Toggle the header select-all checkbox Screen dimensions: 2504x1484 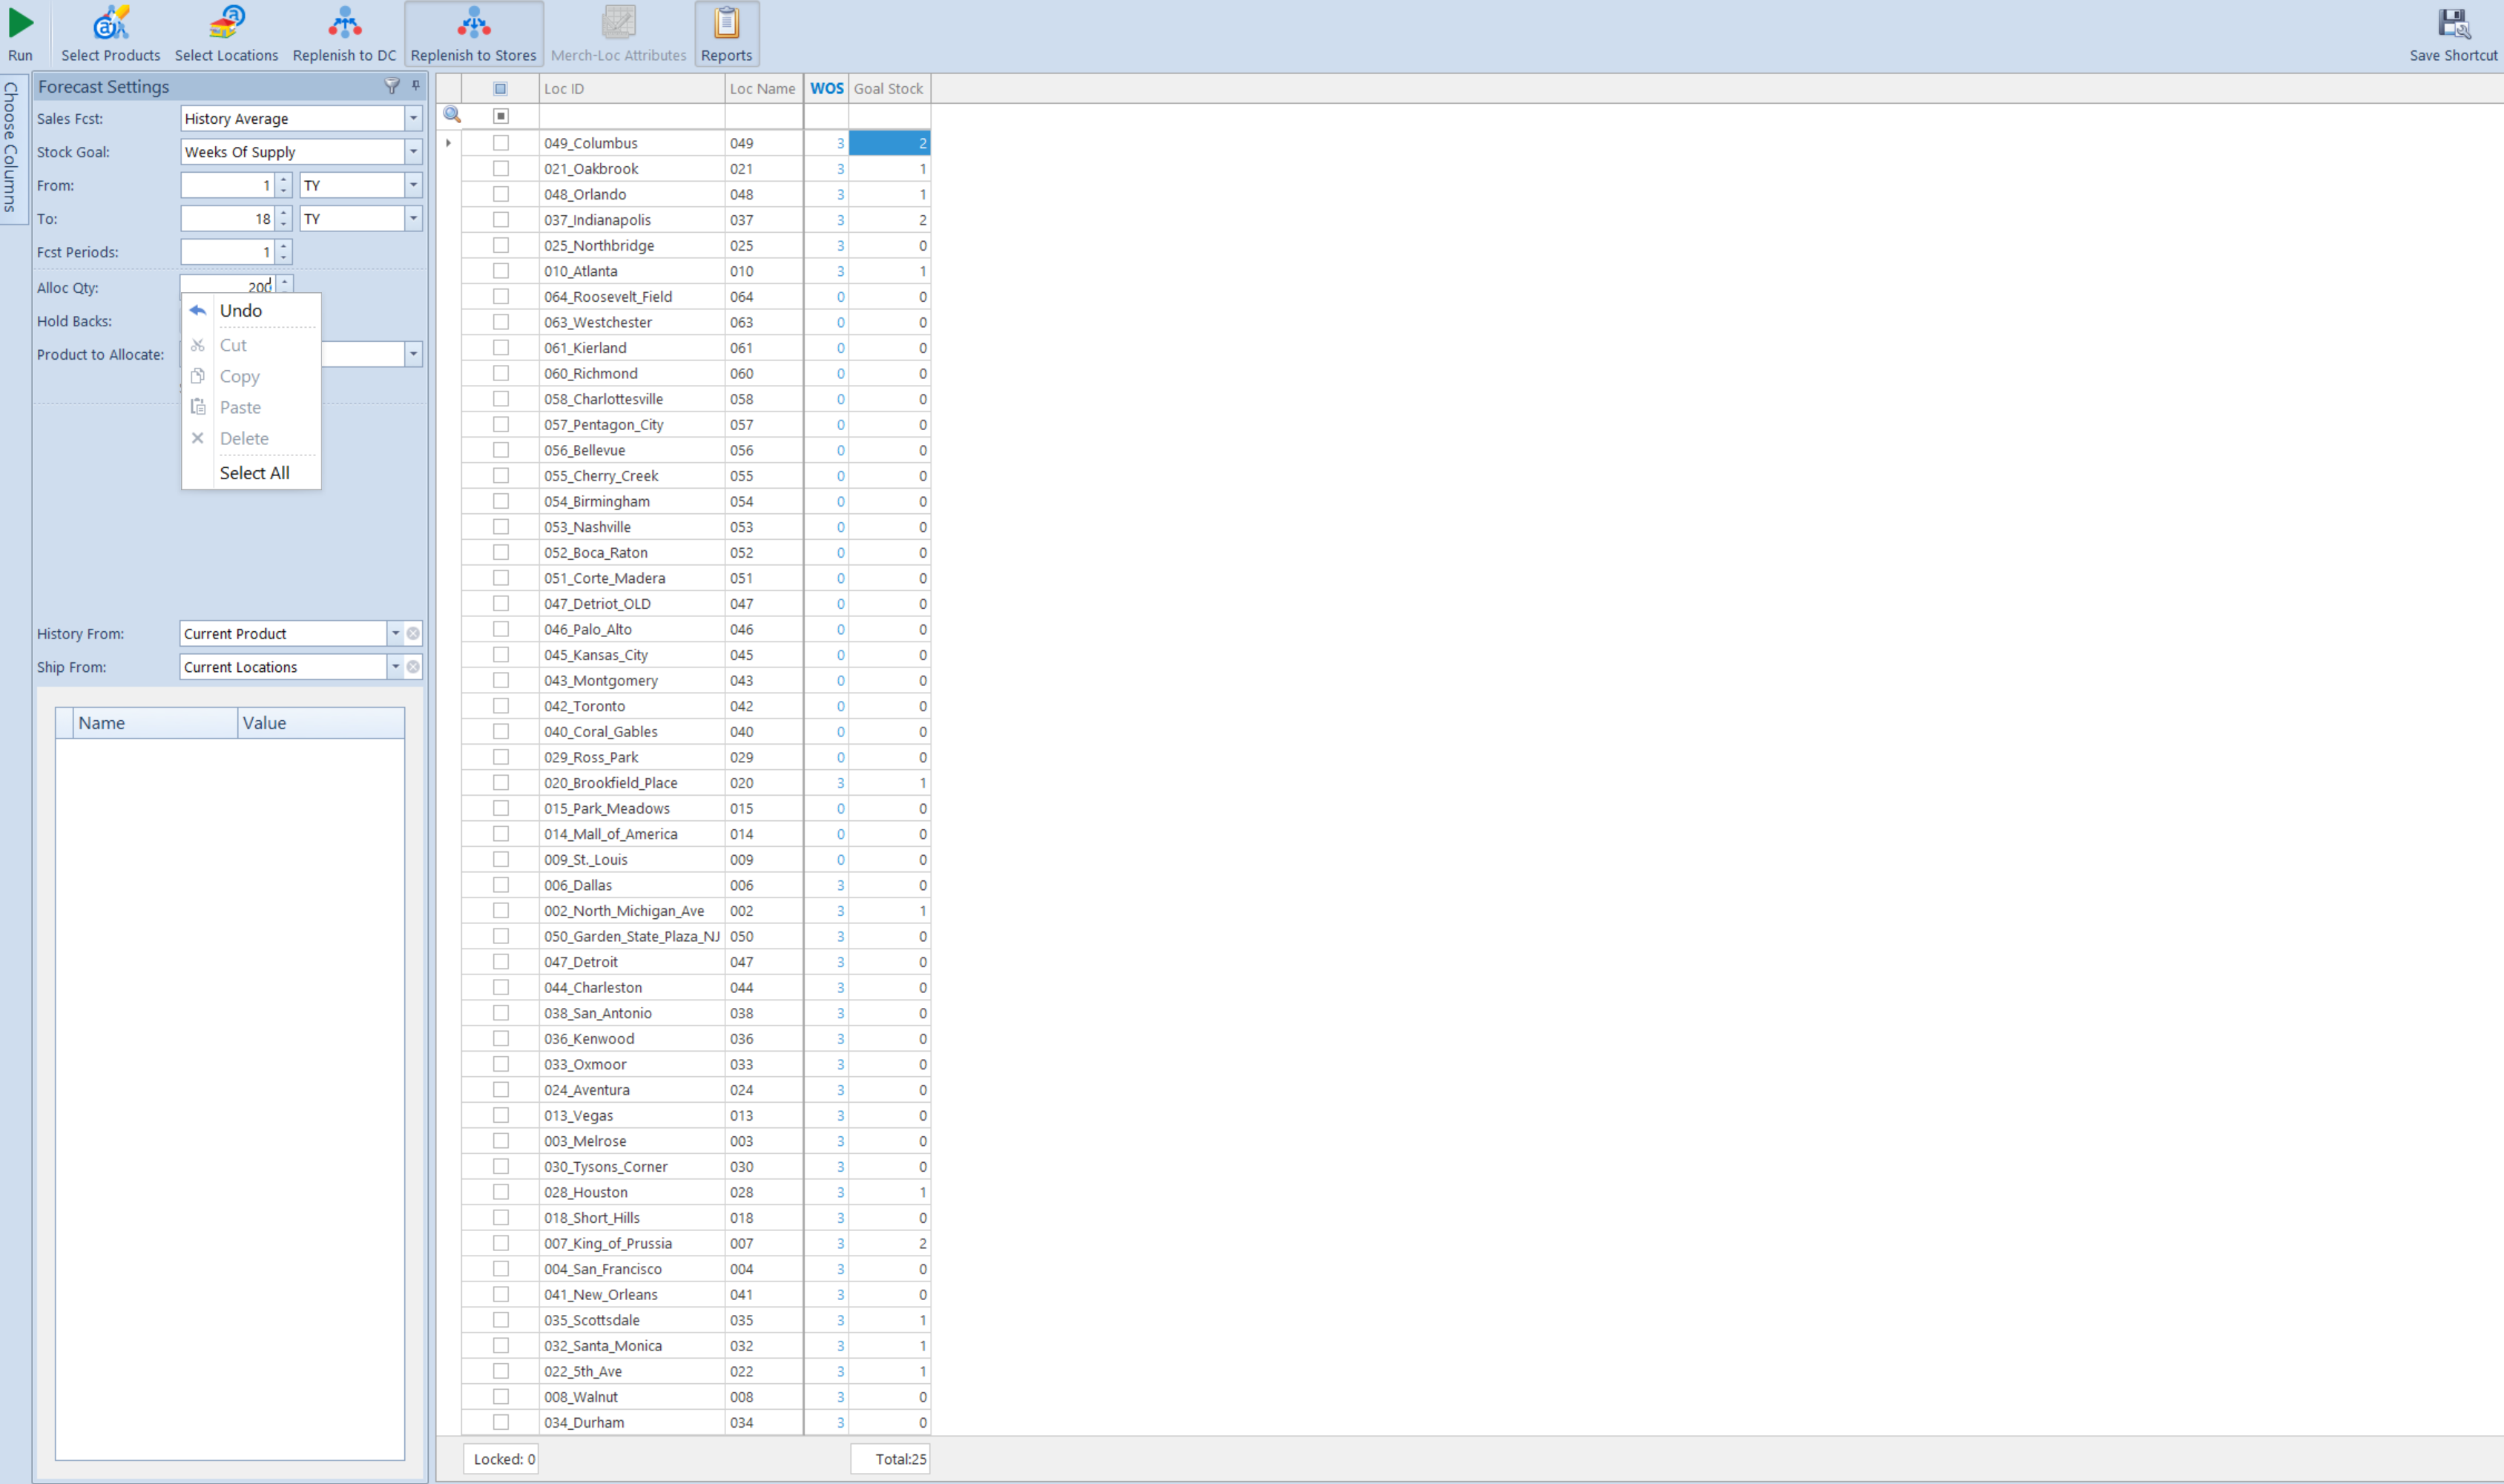click(501, 89)
